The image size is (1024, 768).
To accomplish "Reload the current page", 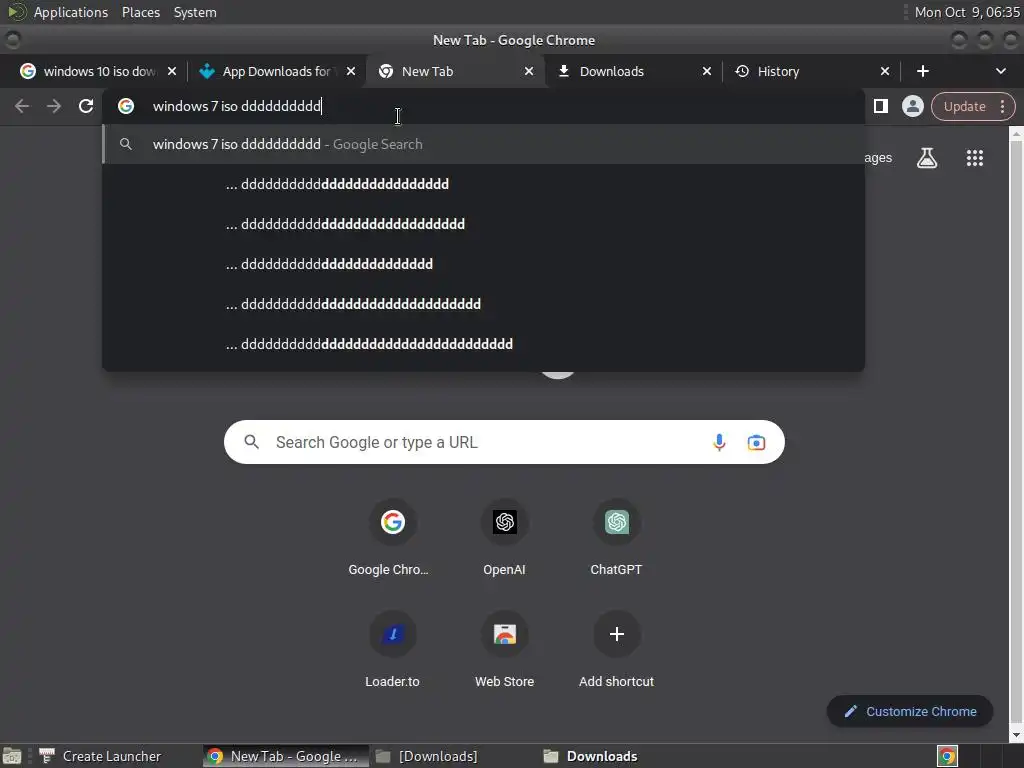I will tap(86, 106).
